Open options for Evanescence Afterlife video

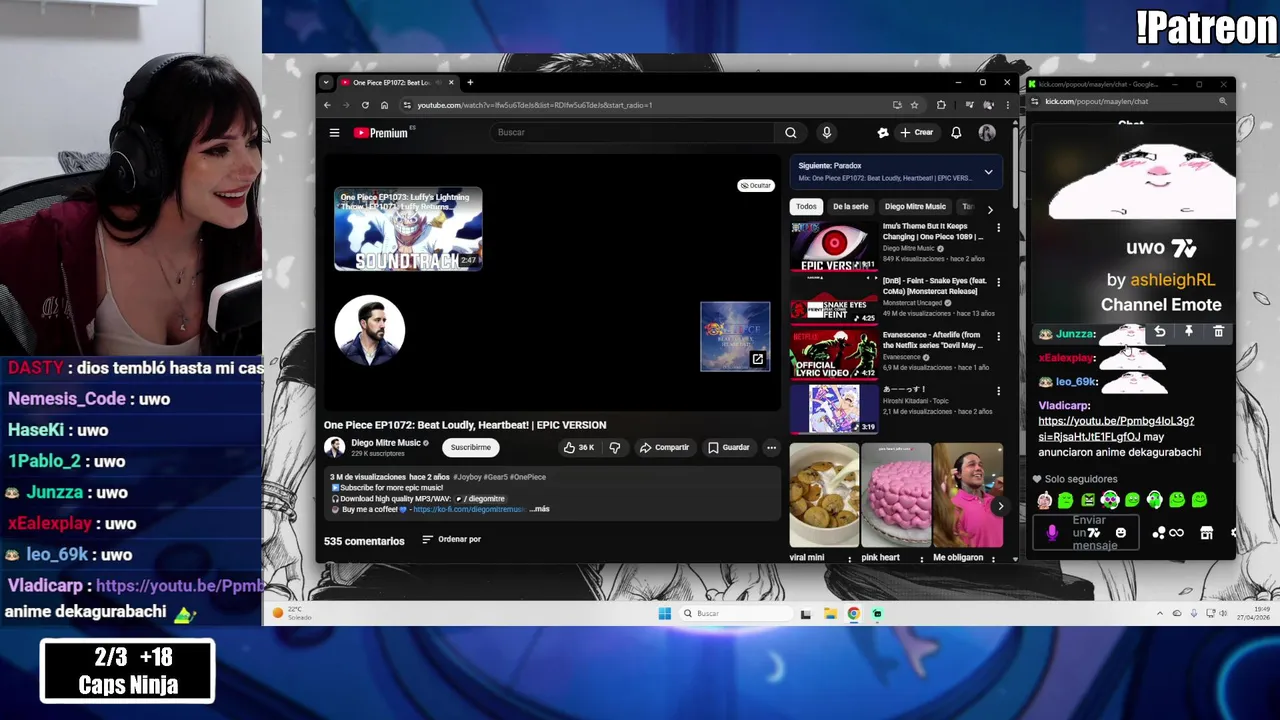click(998, 337)
